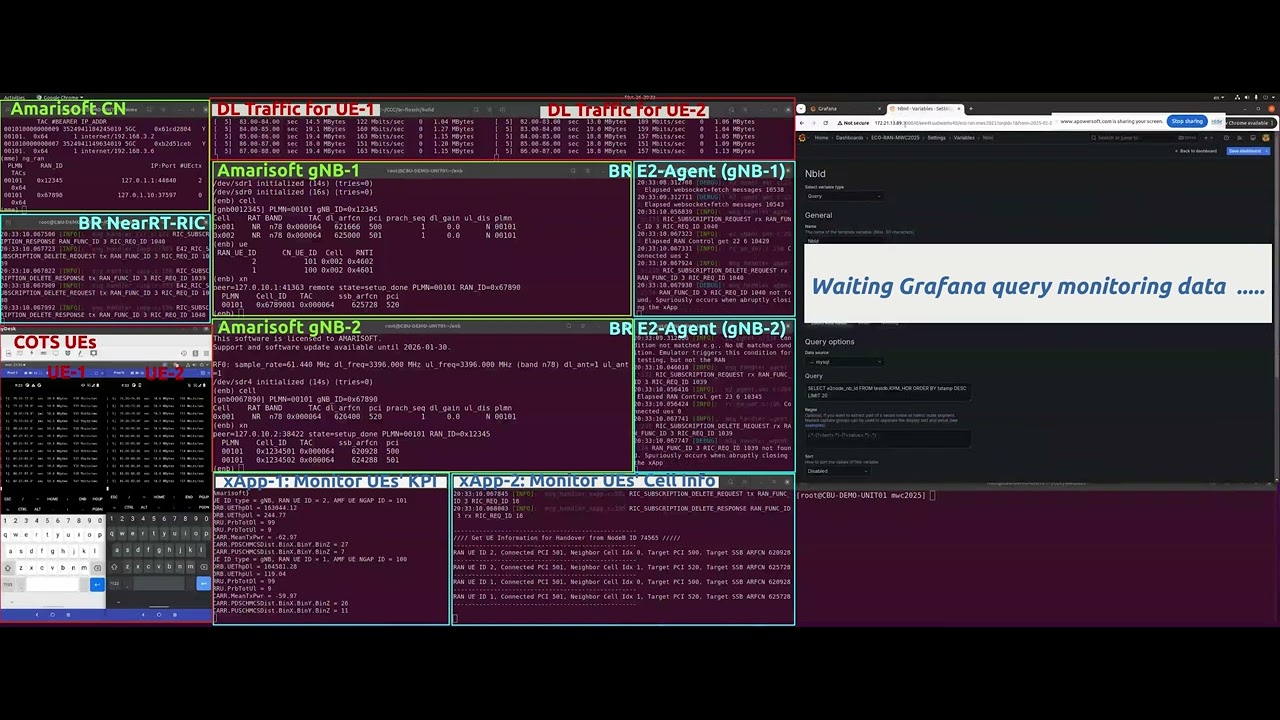Go to Settings breadcrumb

click(936, 138)
